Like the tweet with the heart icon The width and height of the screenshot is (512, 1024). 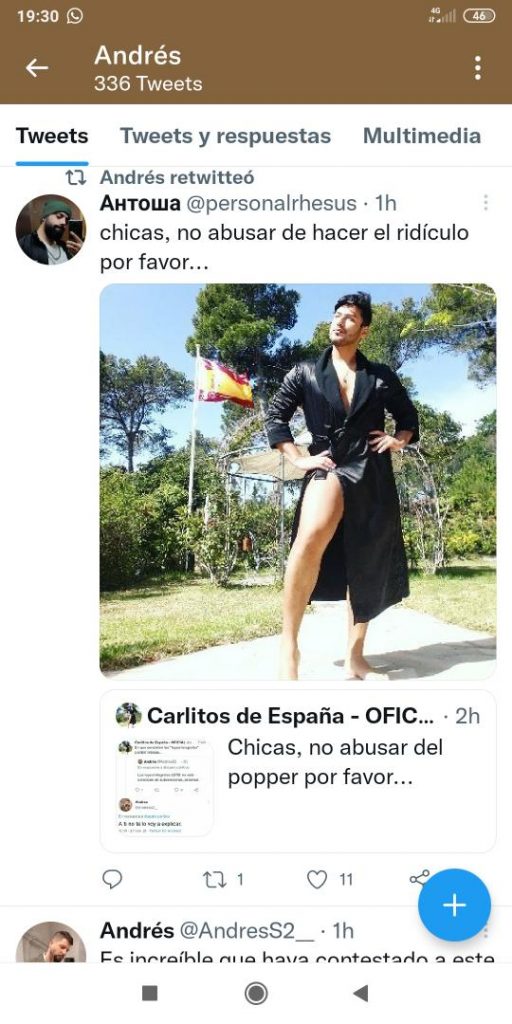point(317,880)
